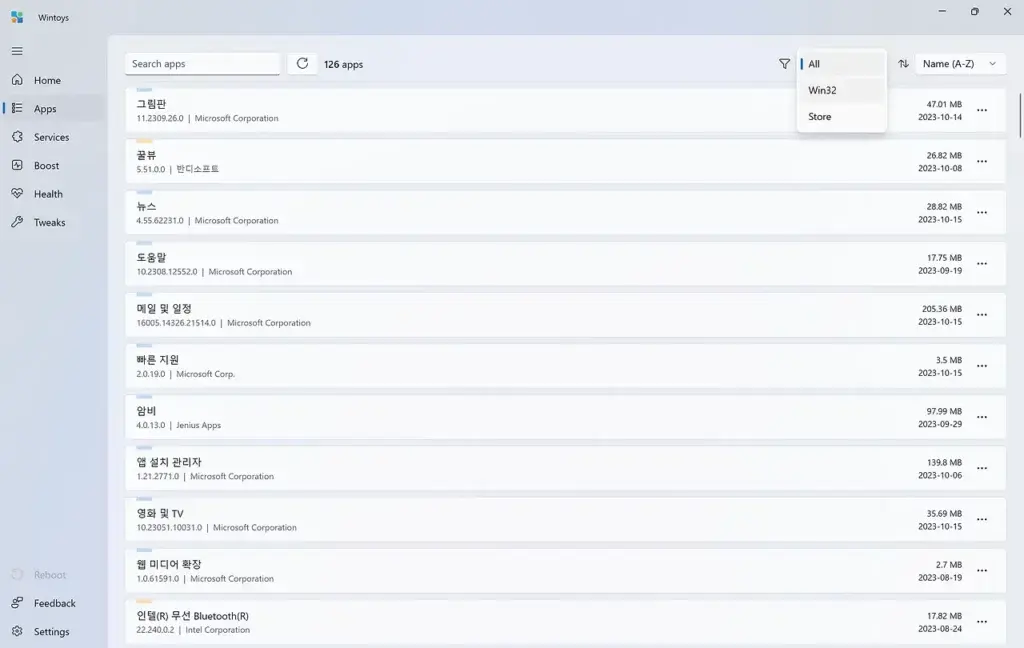The height and width of the screenshot is (648, 1024).
Task: Select the 영화 및 TV app name
Action: [x=160, y=513]
